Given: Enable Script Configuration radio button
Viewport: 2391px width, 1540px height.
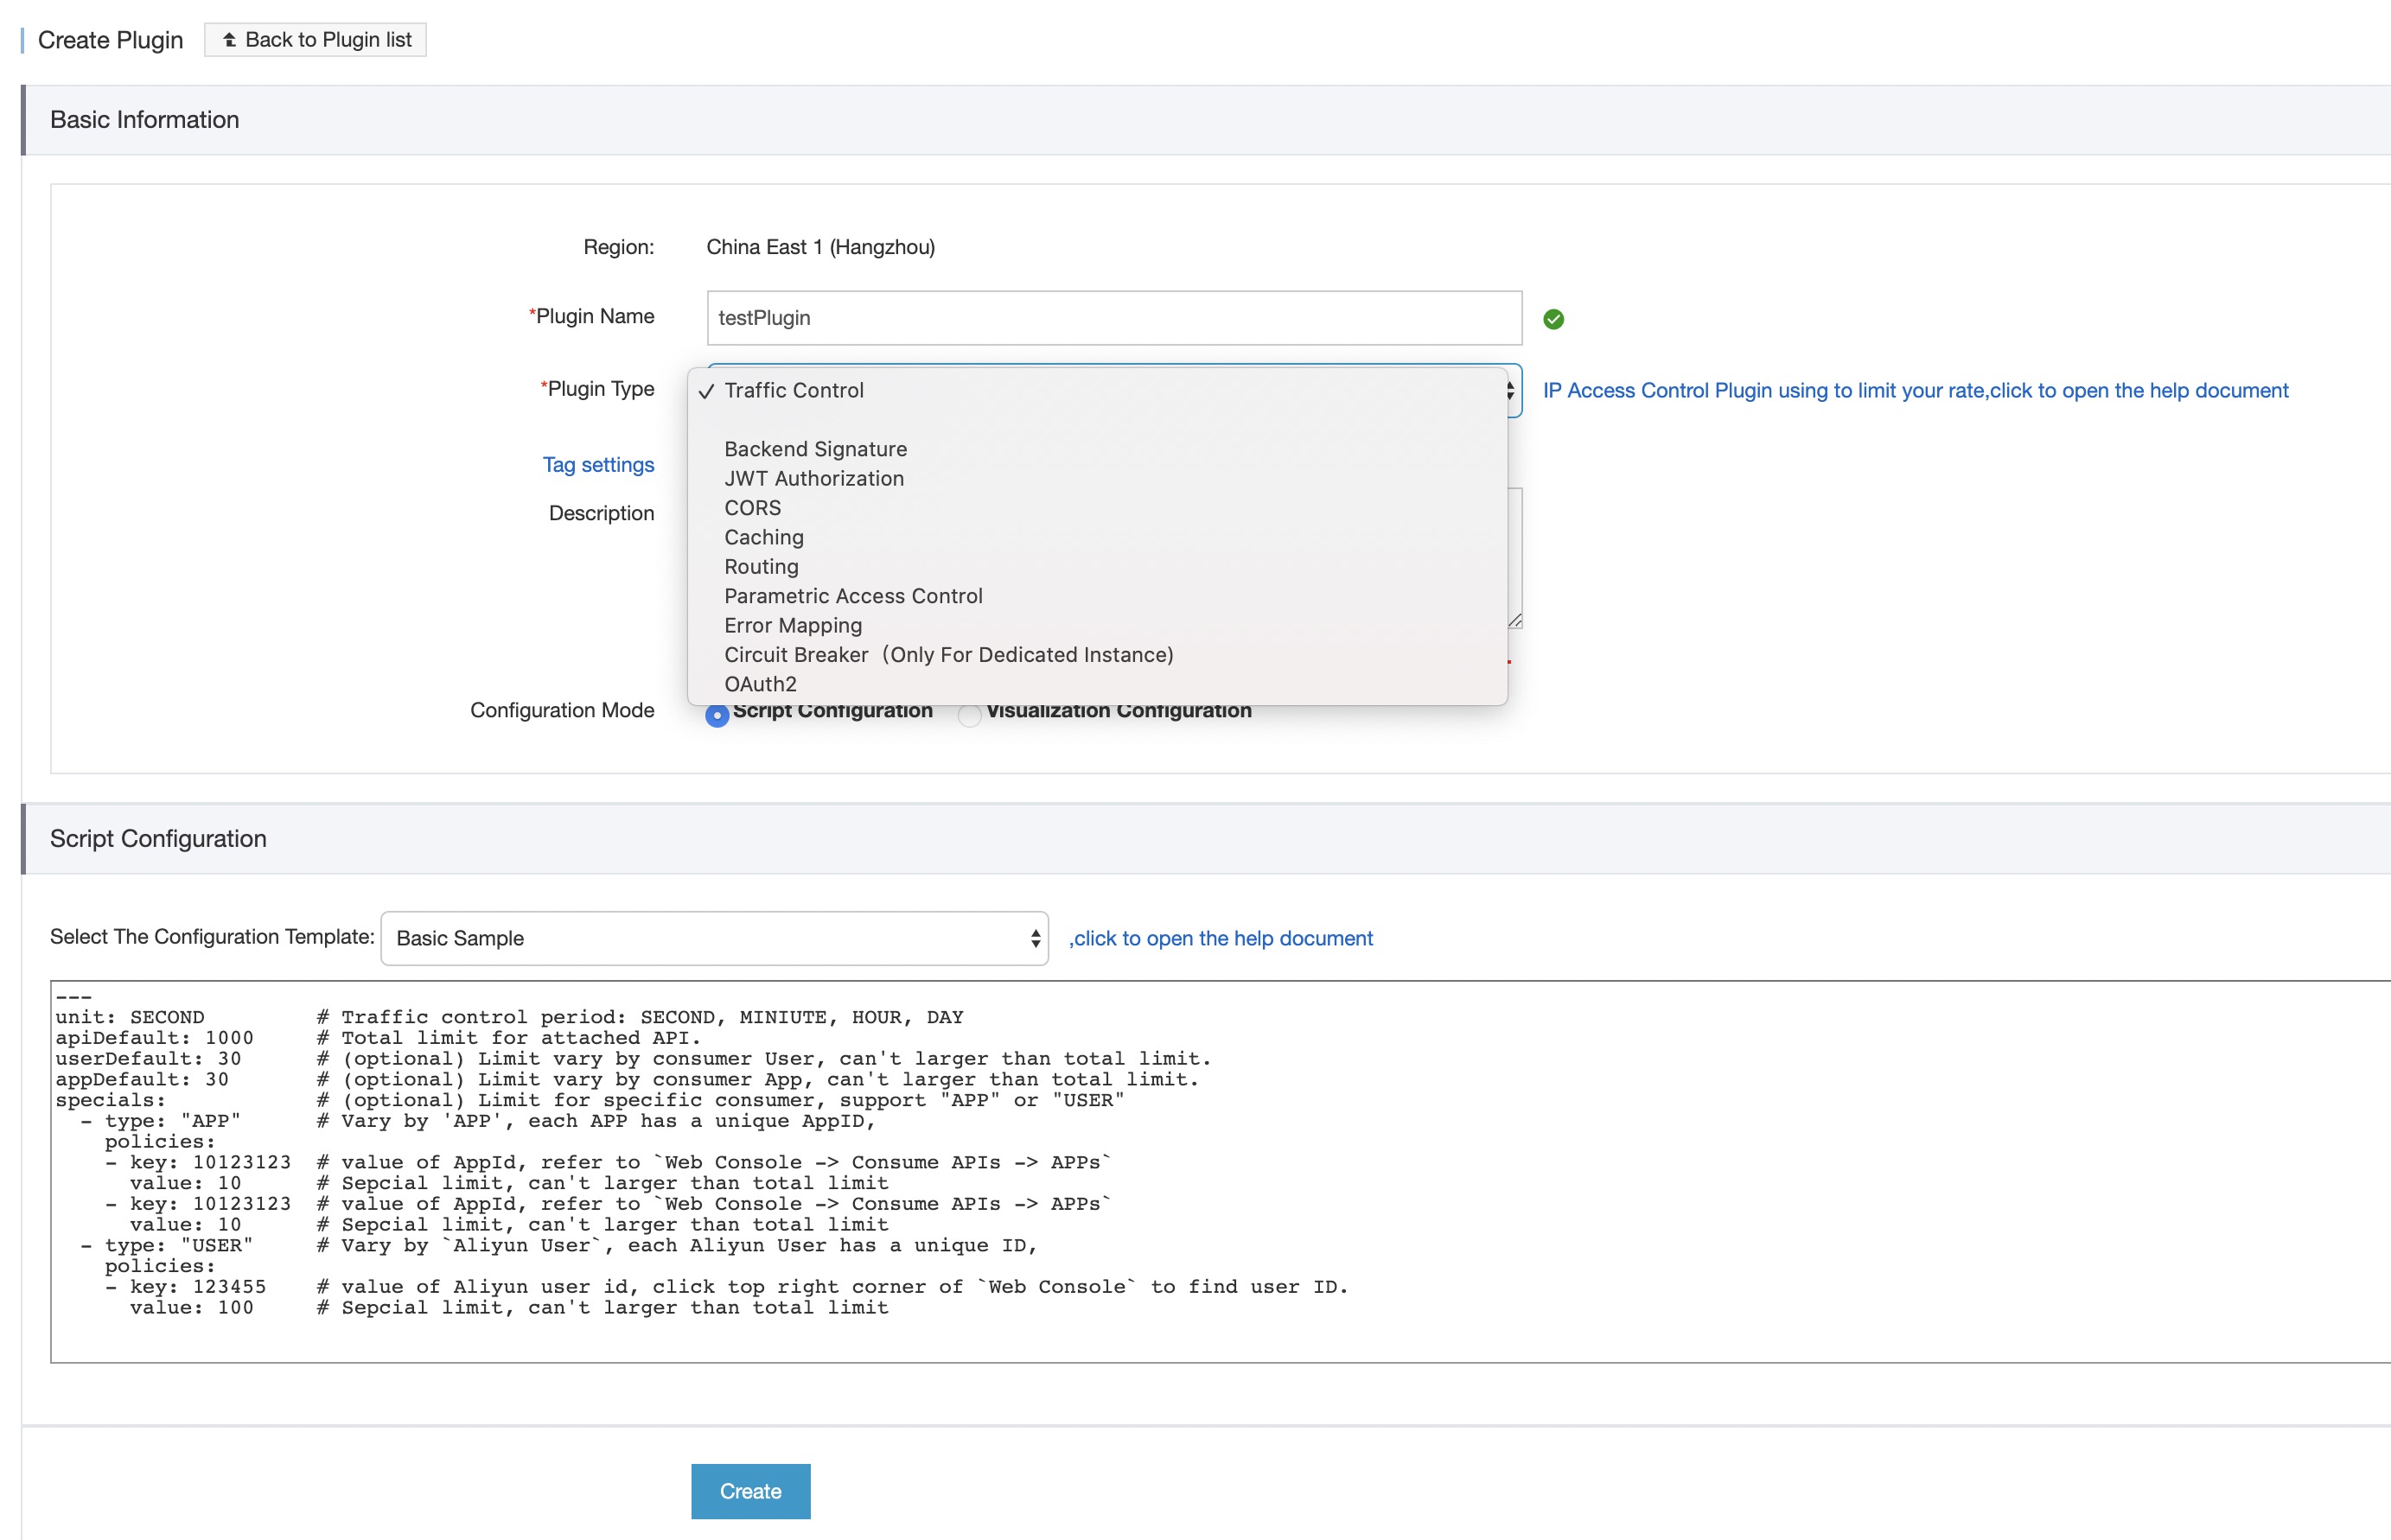Looking at the screenshot, I should pyautogui.click(x=717, y=715).
